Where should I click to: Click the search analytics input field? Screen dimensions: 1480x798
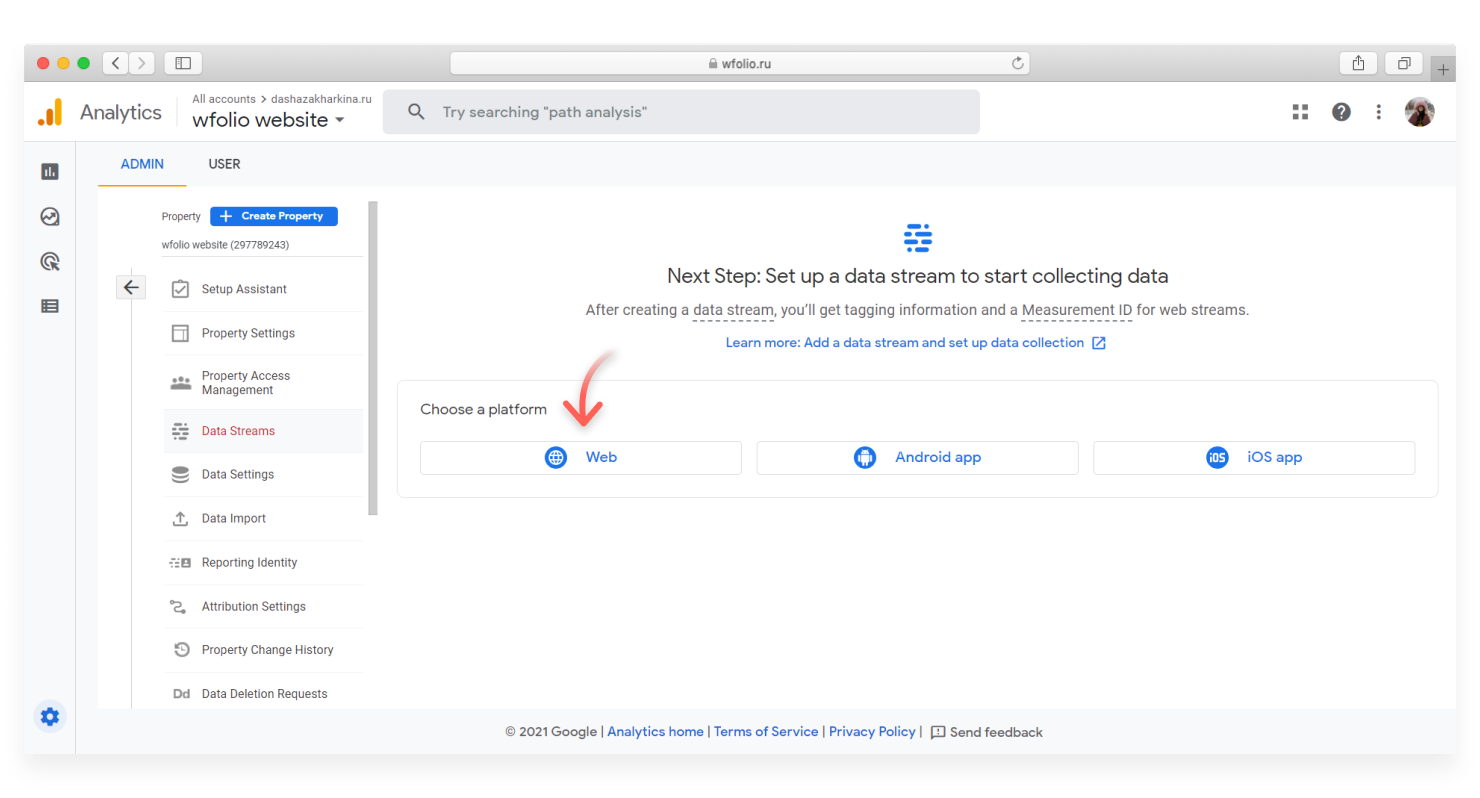pos(681,112)
